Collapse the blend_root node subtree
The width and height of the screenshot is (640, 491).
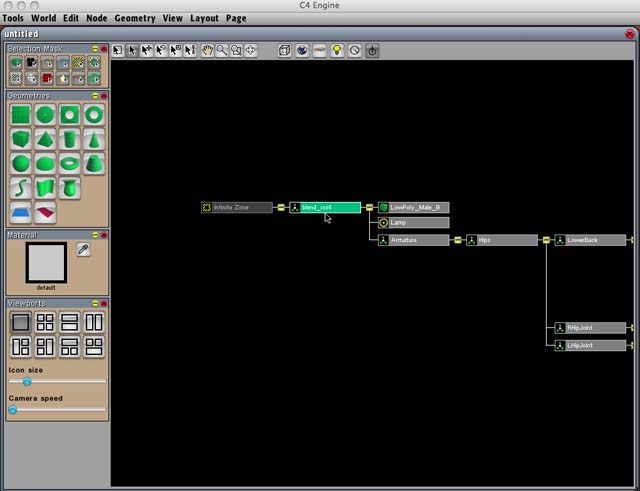point(369,208)
